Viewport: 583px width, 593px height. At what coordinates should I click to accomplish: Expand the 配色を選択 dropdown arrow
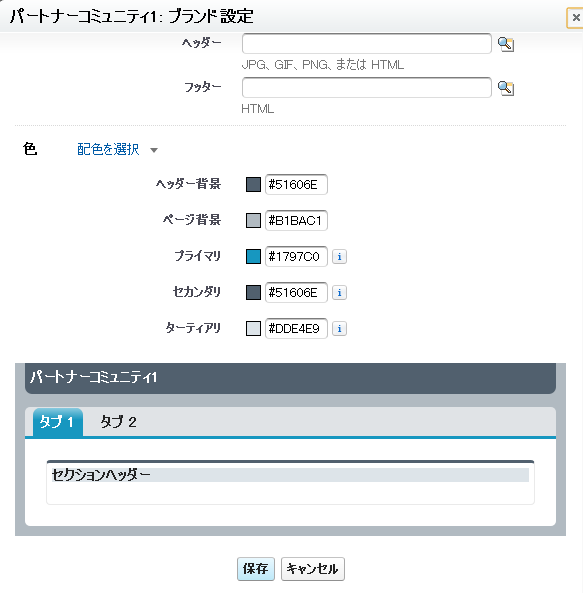coord(154,150)
